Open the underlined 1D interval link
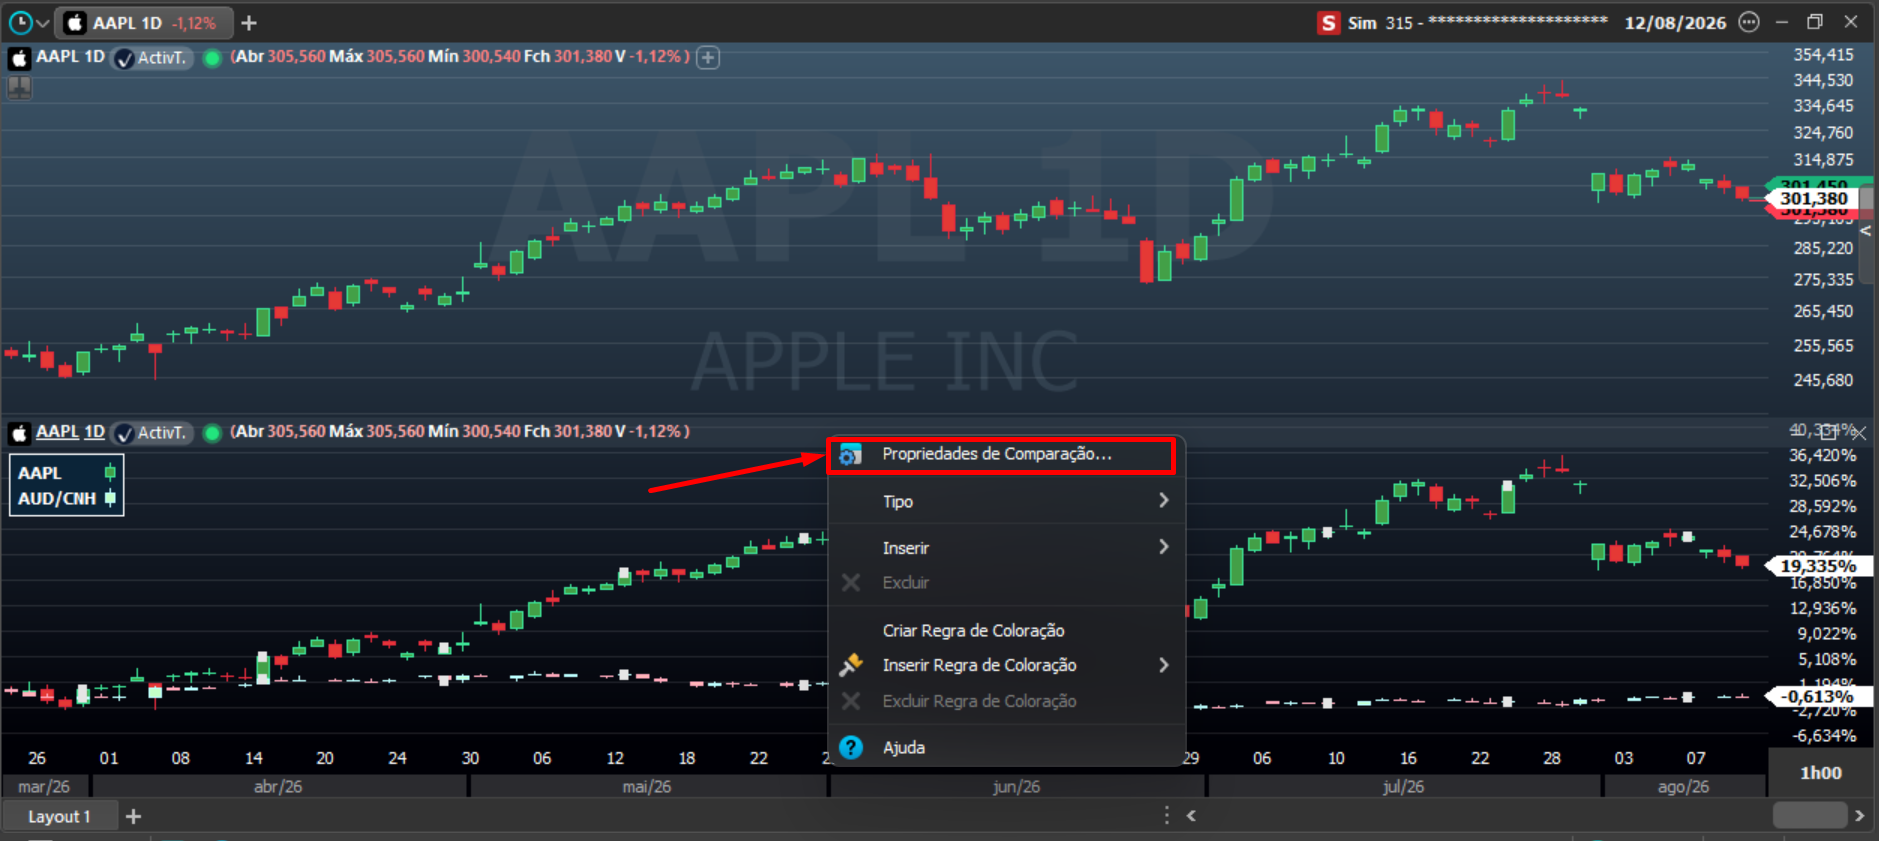 coord(94,432)
